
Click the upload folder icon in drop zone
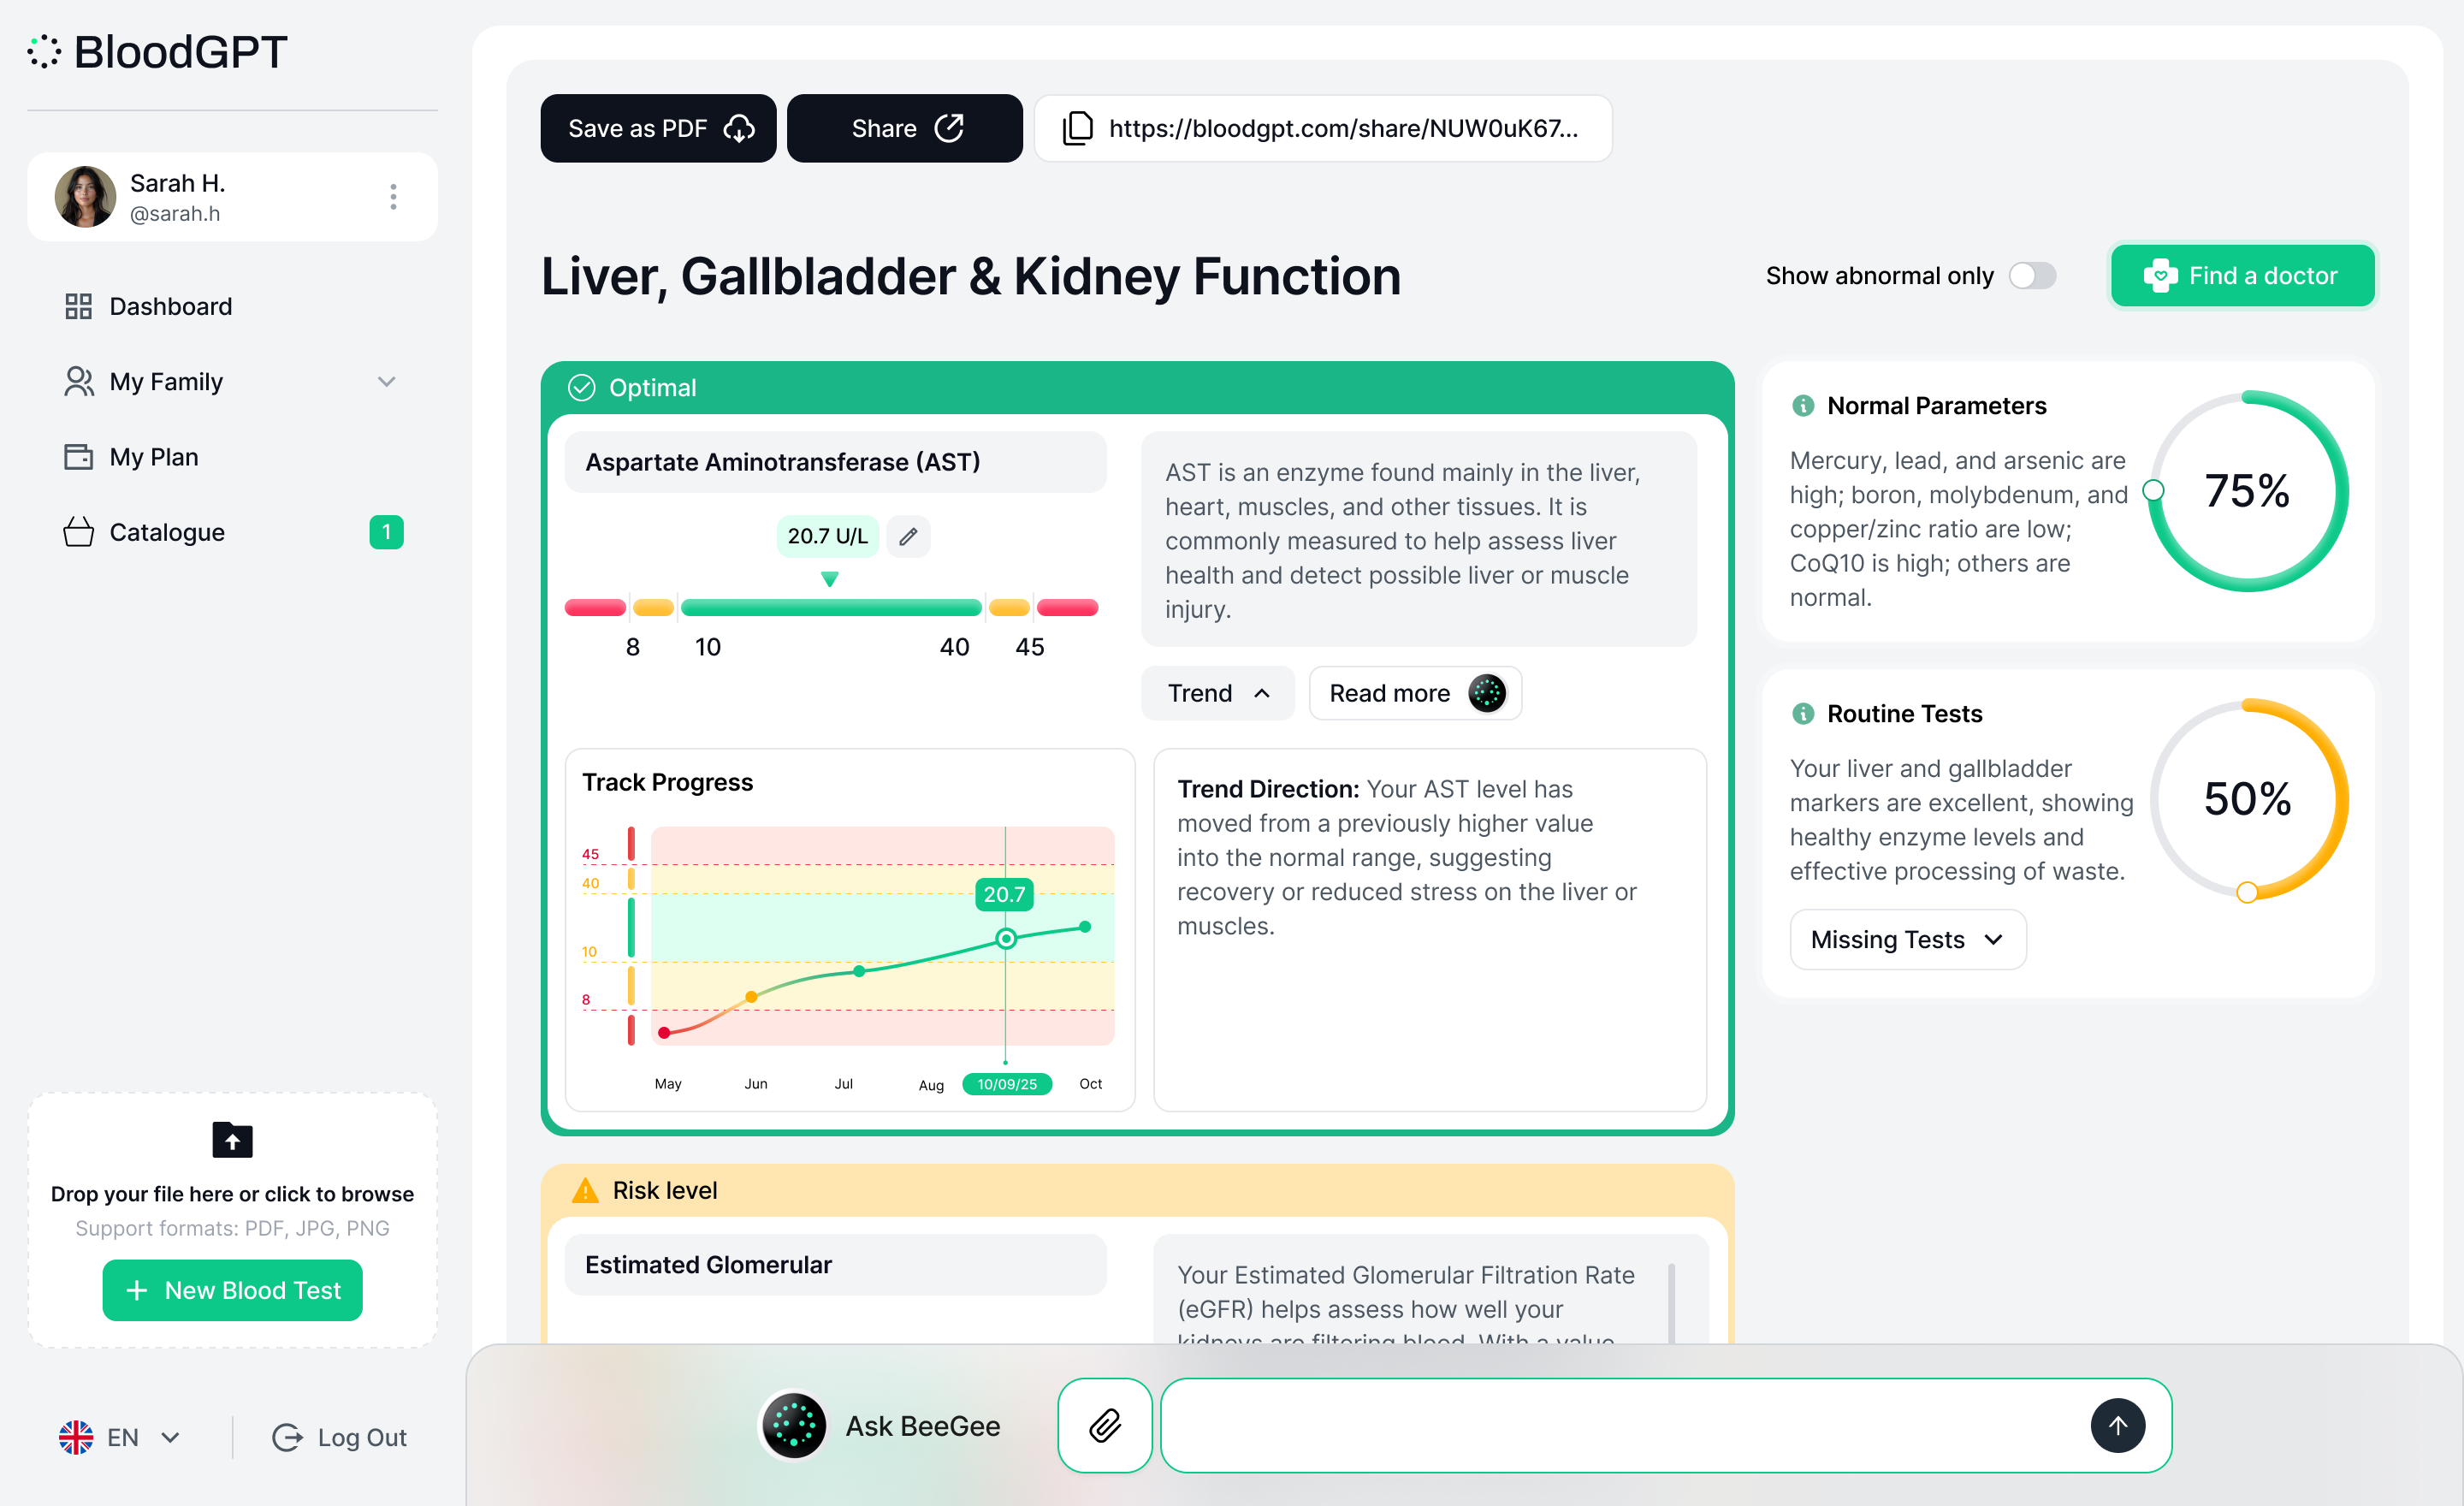[x=233, y=1140]
